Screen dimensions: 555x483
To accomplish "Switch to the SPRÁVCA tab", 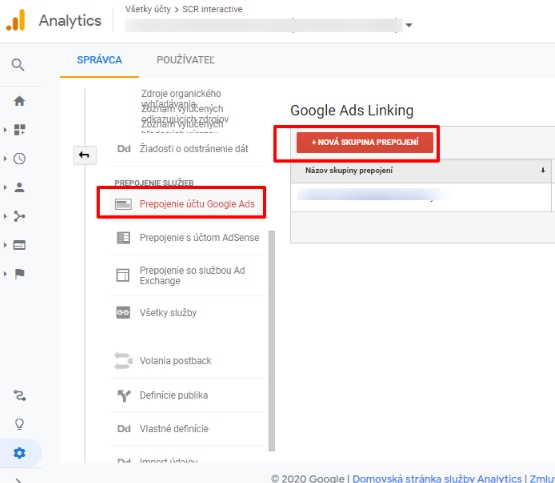I will 99,60.
